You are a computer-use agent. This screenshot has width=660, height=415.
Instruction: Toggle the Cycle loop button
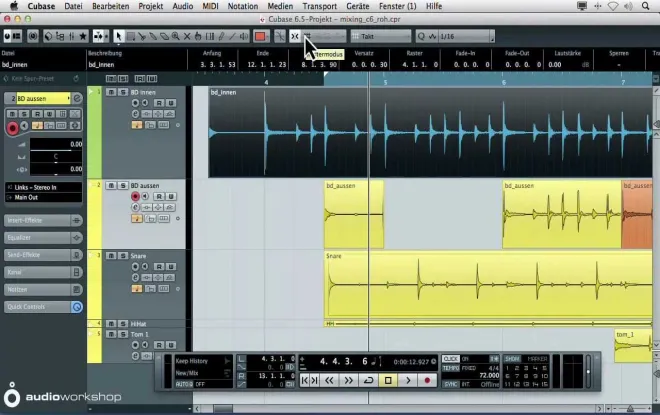tap(368, 380)
